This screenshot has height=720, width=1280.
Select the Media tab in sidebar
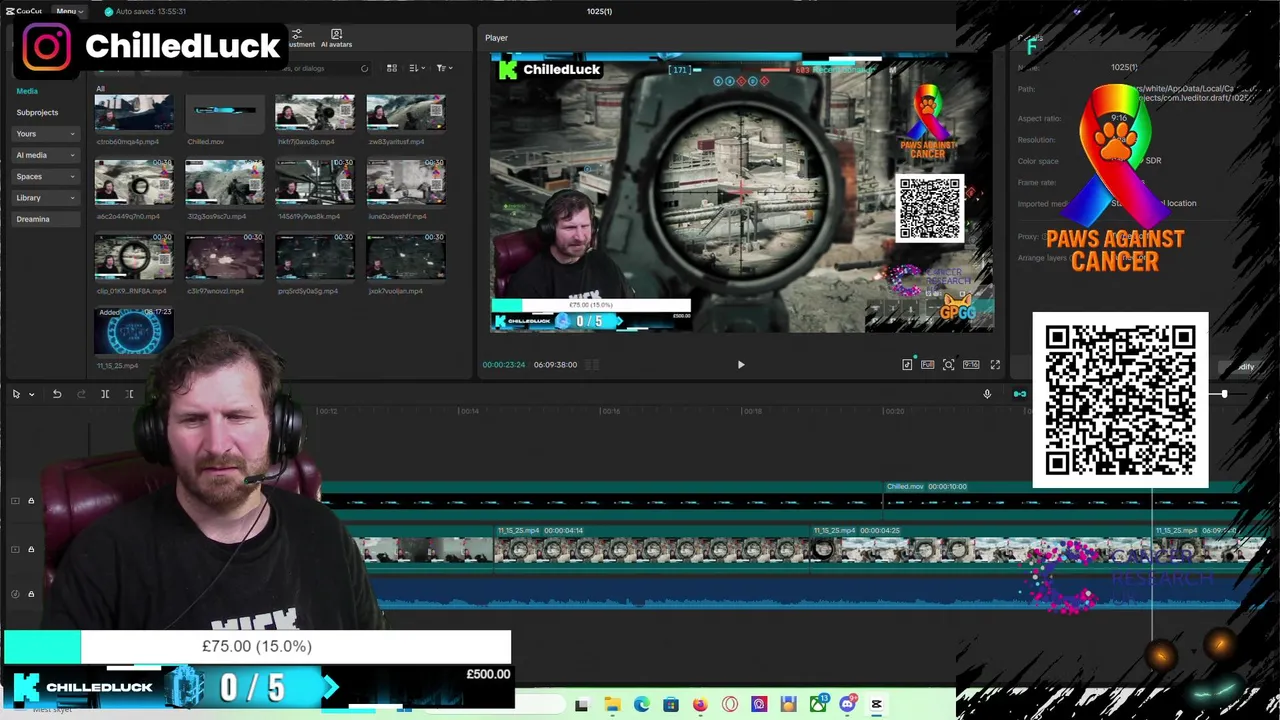[x=27, y=91]
